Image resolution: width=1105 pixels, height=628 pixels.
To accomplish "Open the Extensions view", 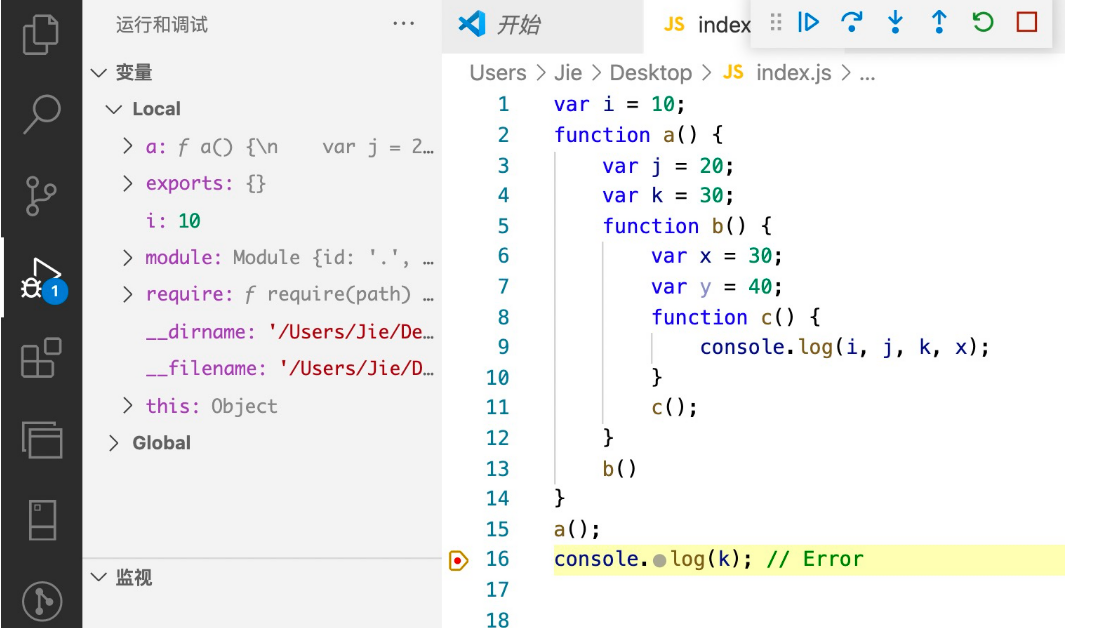I will coord(41,358).
